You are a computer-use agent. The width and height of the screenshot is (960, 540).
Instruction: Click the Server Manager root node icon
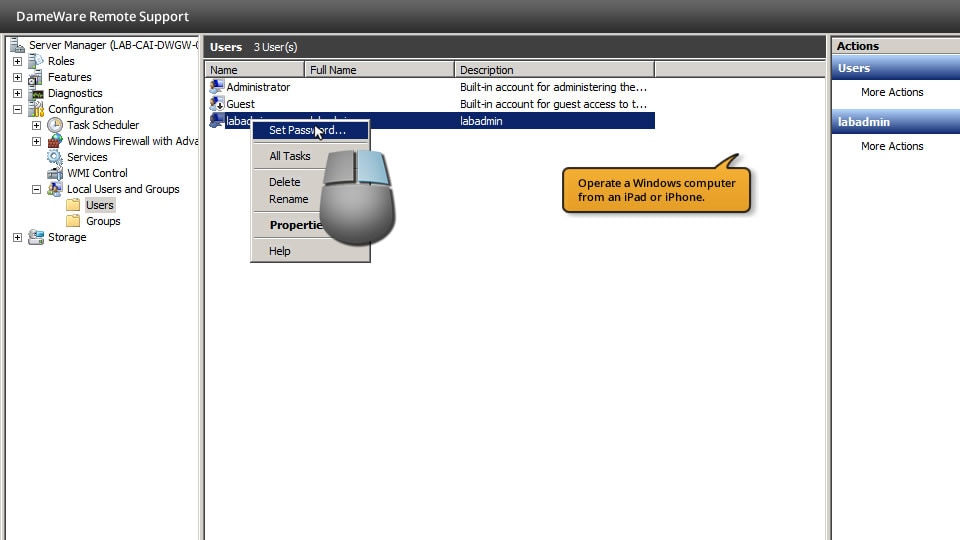coord(17,45)
